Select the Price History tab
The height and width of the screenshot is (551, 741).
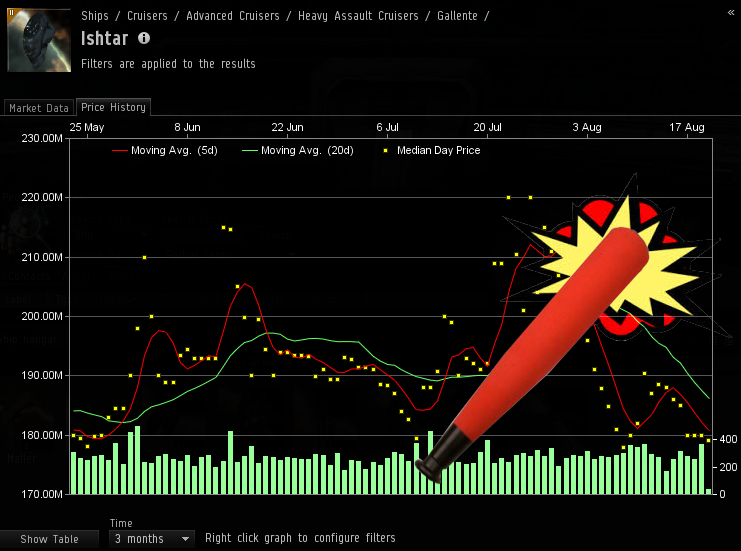113,107
